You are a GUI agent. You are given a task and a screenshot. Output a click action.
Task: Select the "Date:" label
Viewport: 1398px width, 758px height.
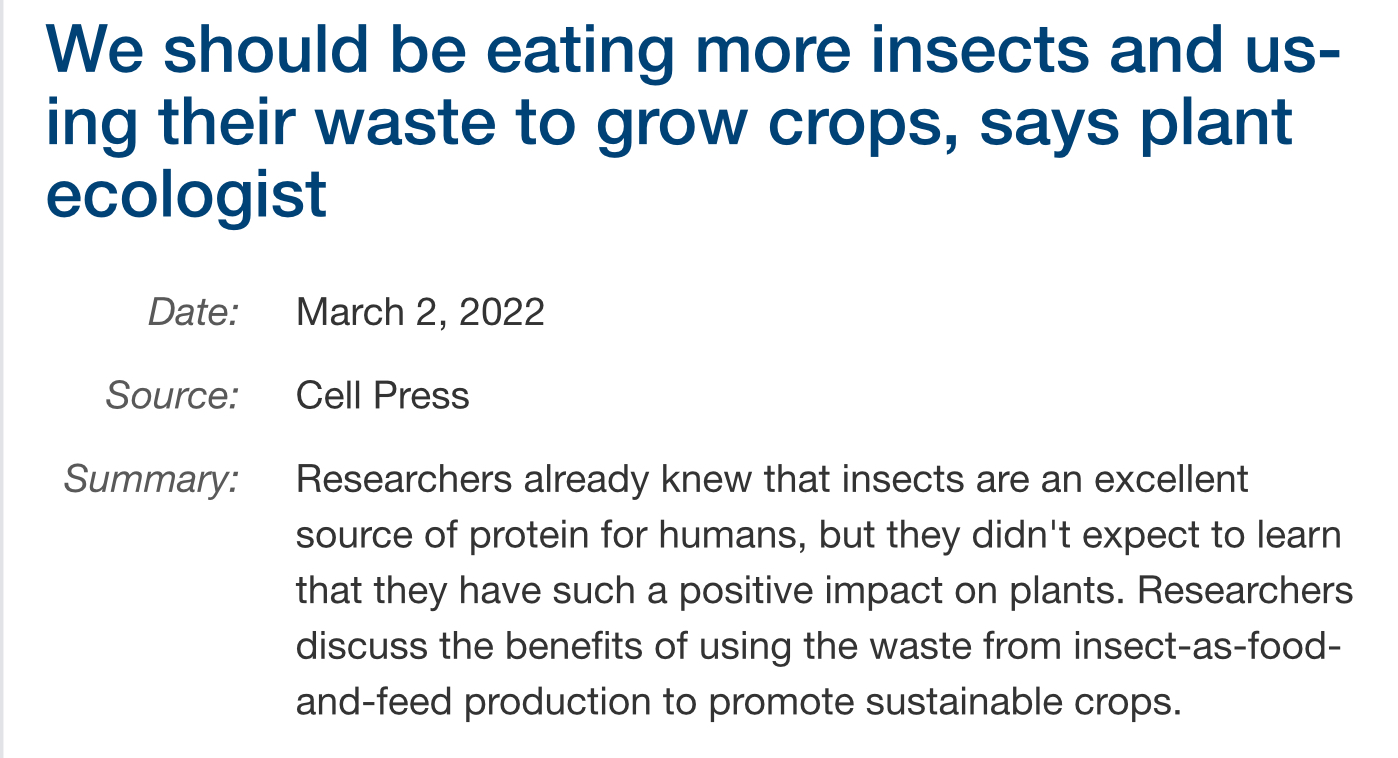click(194, 312)
